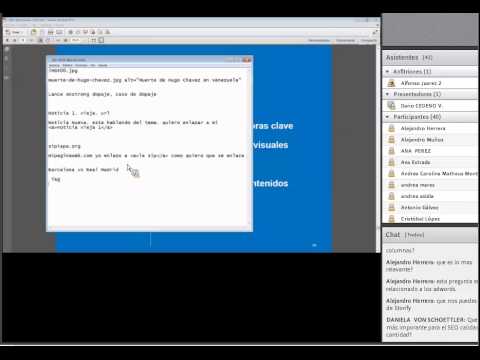Click Notepad line containing 'Lance Armstrong dopaje'
Image resolution: width=480 pixels, height=360 pixels.
(102, 94)
